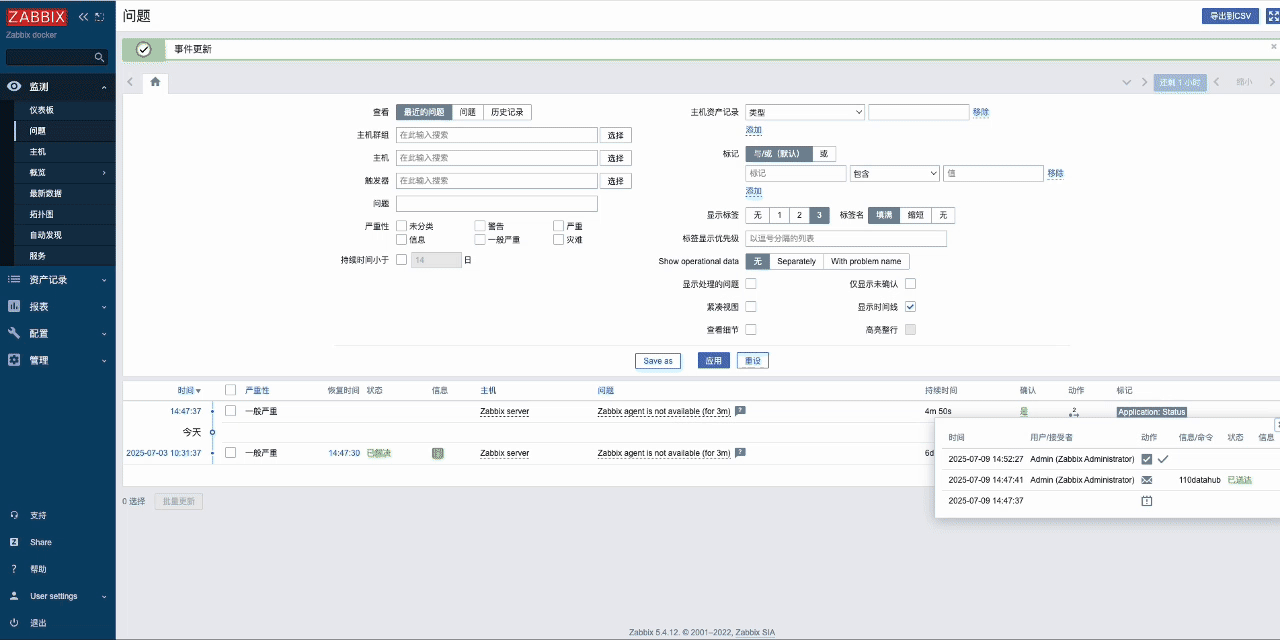Click the home filter tab icon
Image resolution: width=1280 pixels, height=640 pixels.
[x=155, y=82]
